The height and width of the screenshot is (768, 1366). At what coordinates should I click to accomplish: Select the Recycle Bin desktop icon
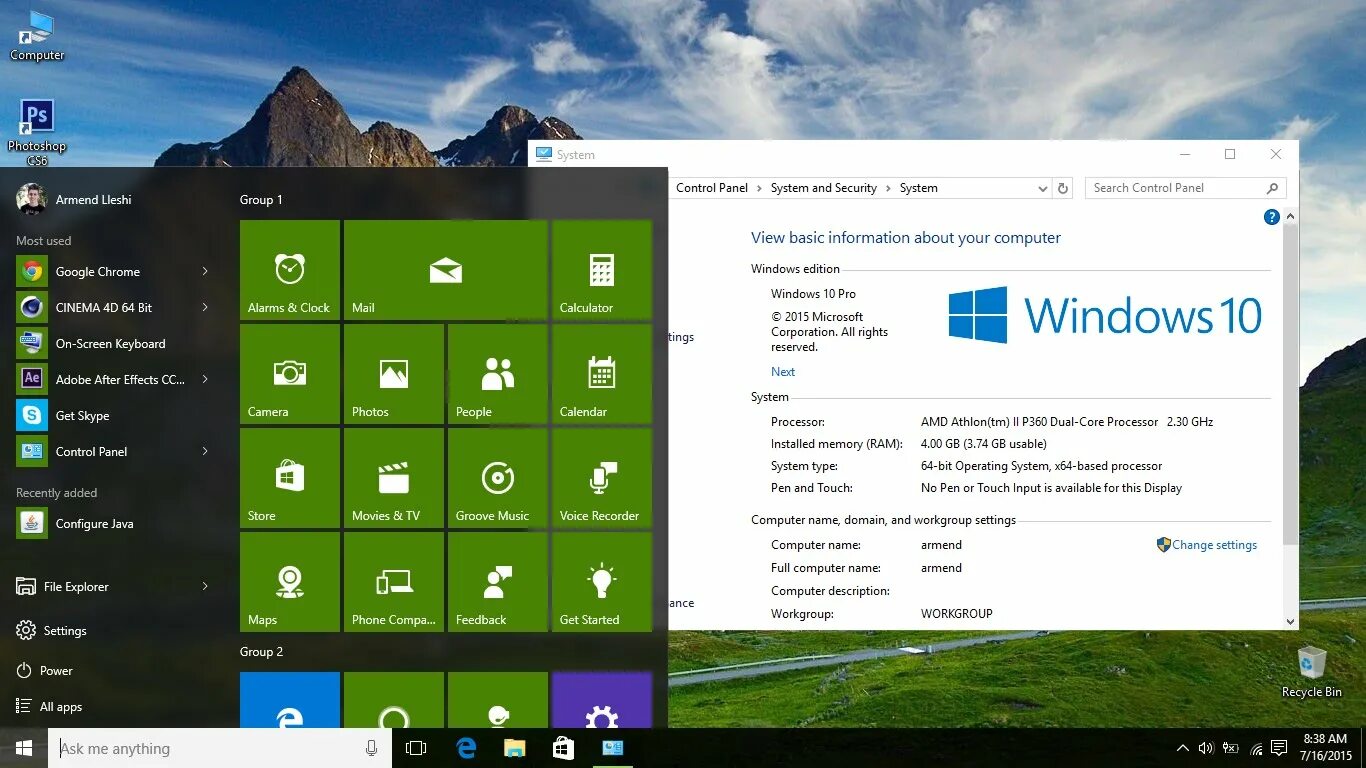coord(1312,671)
